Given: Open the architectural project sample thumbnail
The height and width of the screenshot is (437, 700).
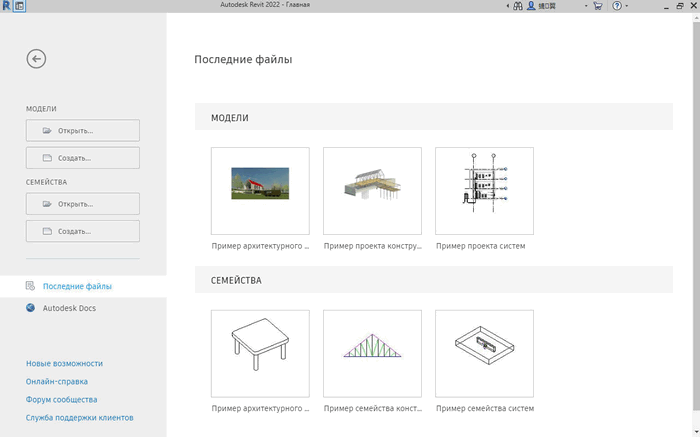Looking at the screenshot, I should [x=260, y=190].
